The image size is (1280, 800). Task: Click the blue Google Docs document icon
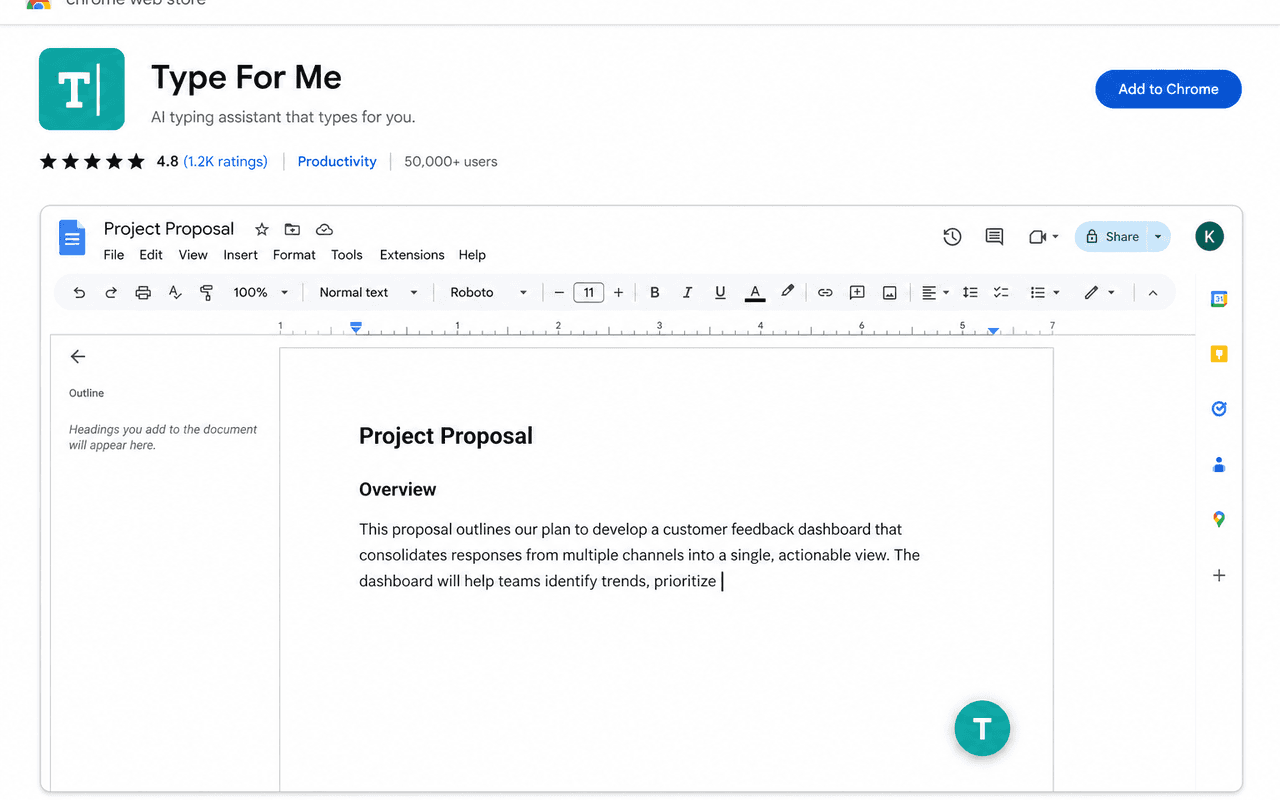(72, 238)
